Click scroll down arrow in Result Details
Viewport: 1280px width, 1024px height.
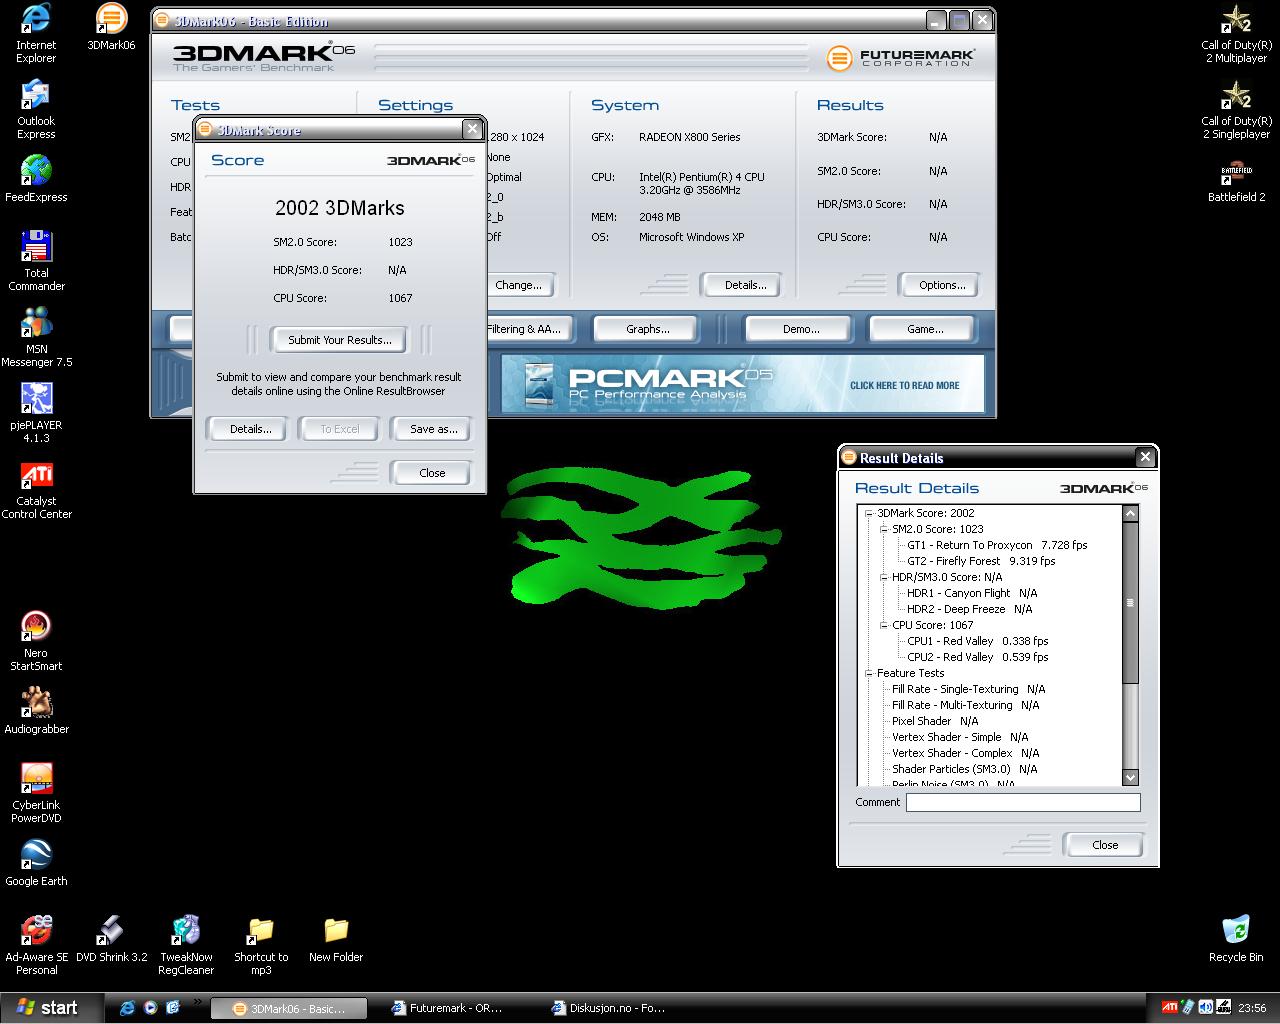click(1131, 777)
